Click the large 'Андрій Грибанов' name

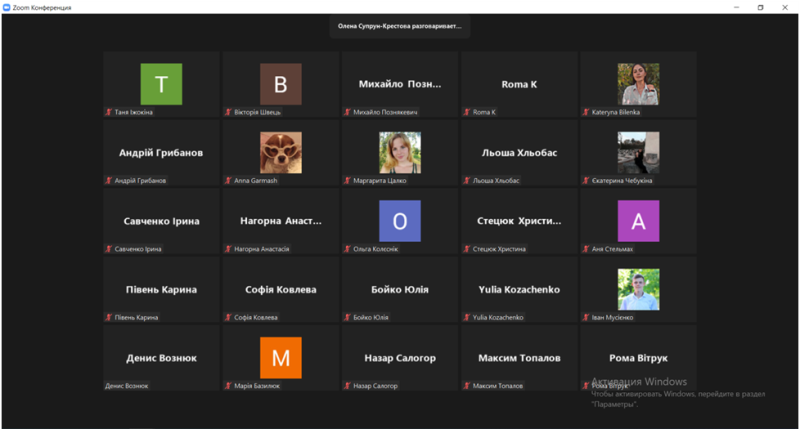pyautogui.click(x=161, y=153)
